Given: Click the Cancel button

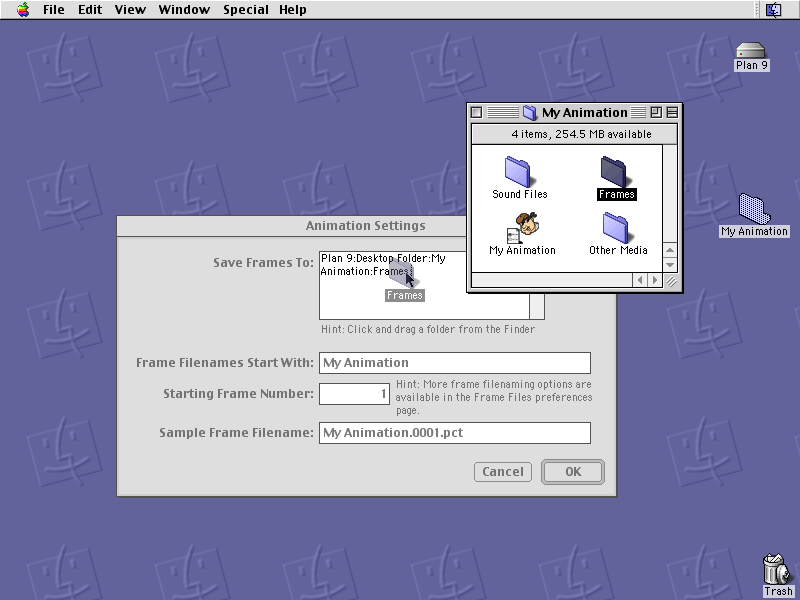Looking at the screenshot, I should tap(503, 472).
